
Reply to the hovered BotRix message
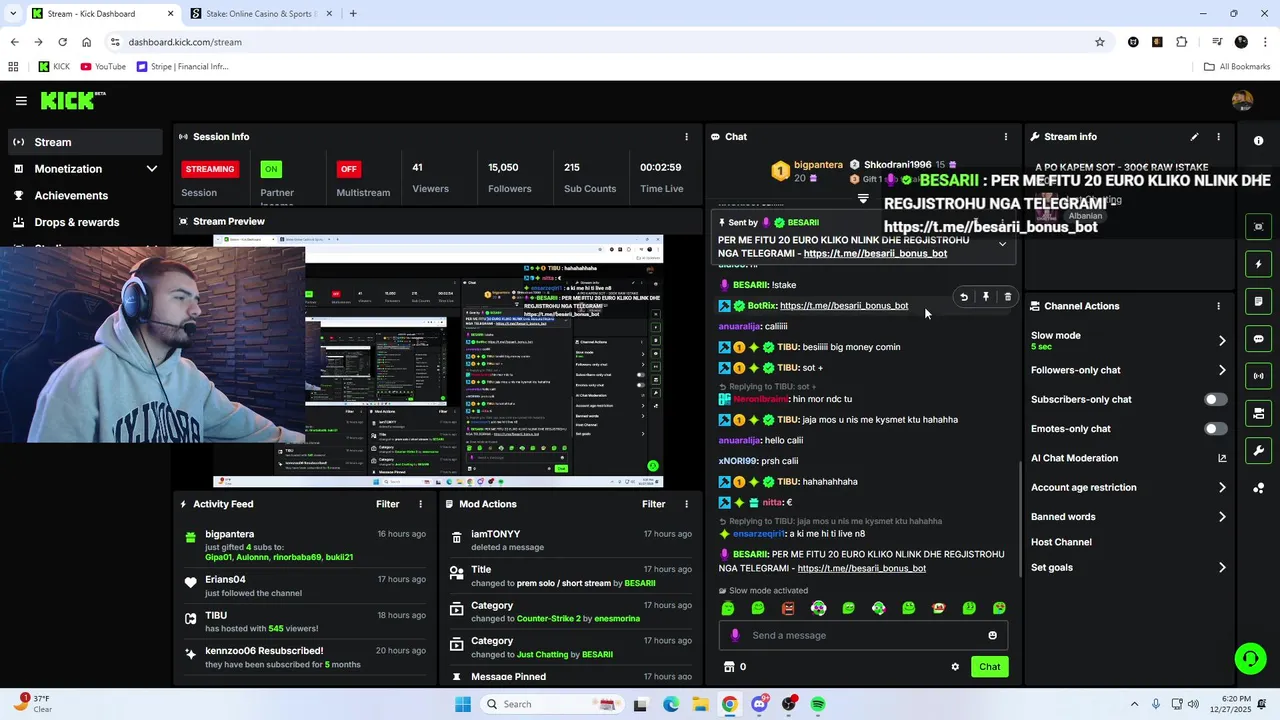[x=964, y=297]
